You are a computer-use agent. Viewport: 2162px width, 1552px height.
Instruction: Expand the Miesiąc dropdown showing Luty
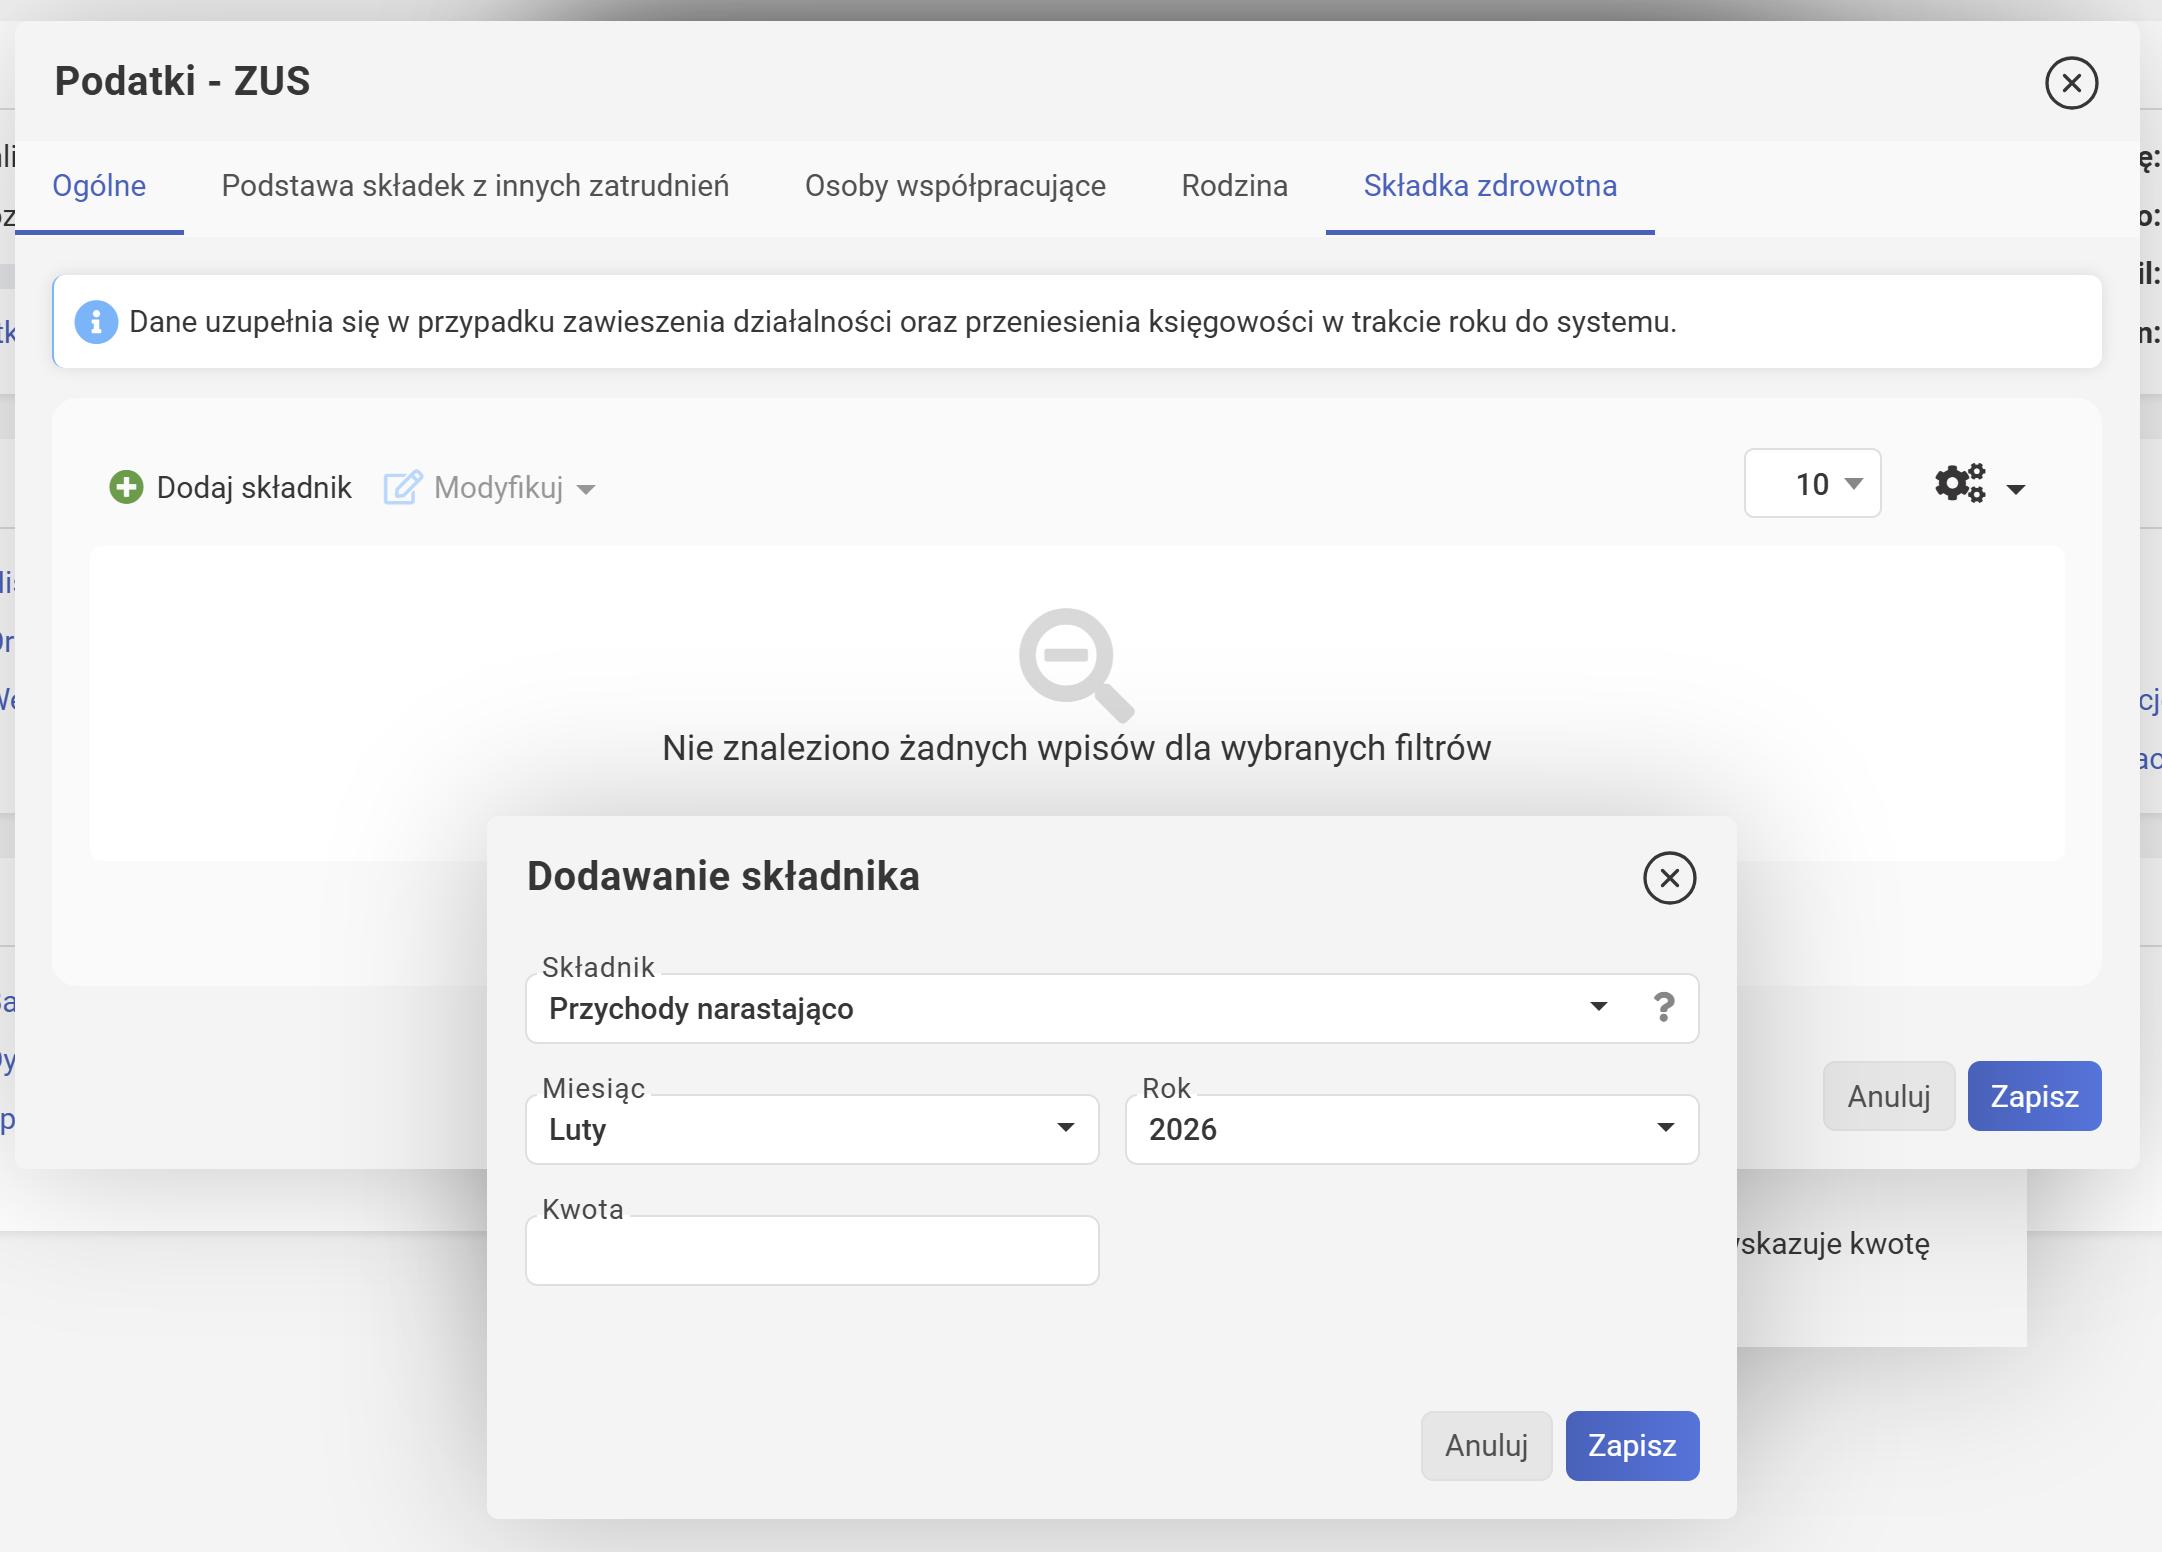click(811, 1129)
